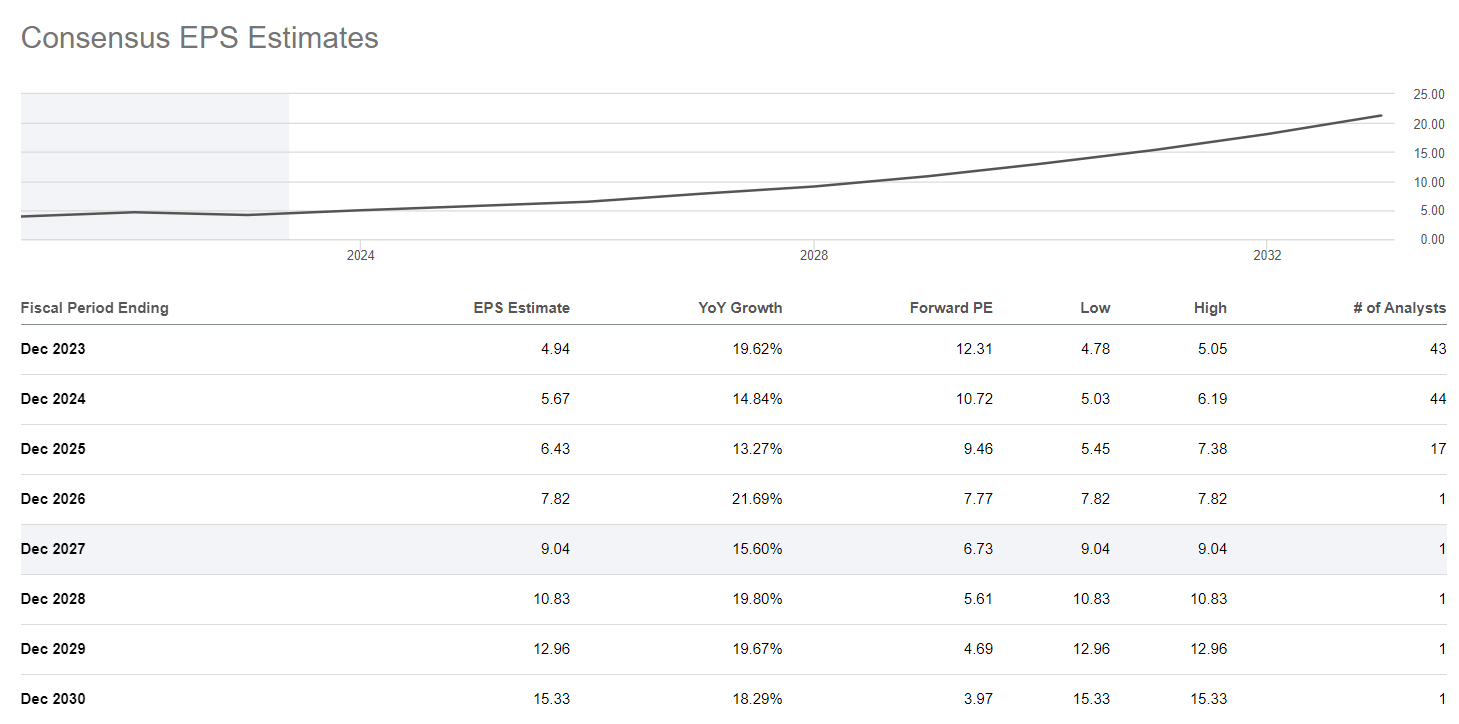Click the 2024 label on chart axis
Image resolution: width=1459 pixels, height=724 pixels.
click(360, 256)
